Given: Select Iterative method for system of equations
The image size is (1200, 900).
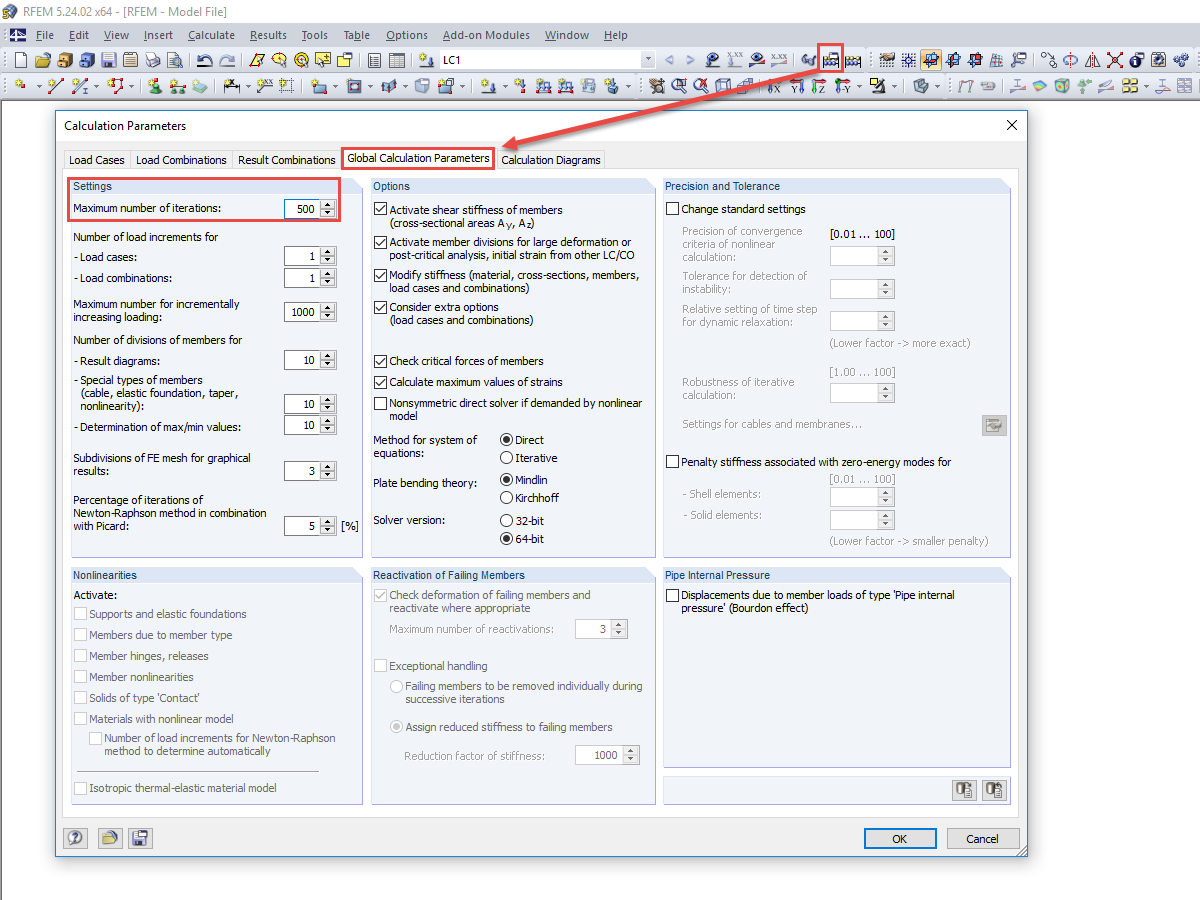Looking at the screenshot, I should [x=506, y=458].
